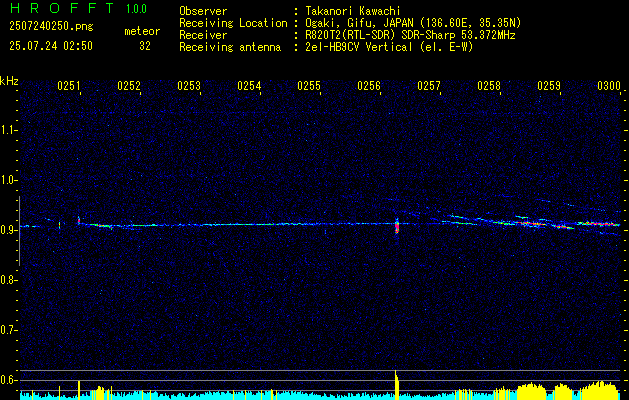Image resolution: width=629 pixels, height=400 pixels.
Task: Click antenna text 2el-HB9CV Vertical
Action: point(359,47)
